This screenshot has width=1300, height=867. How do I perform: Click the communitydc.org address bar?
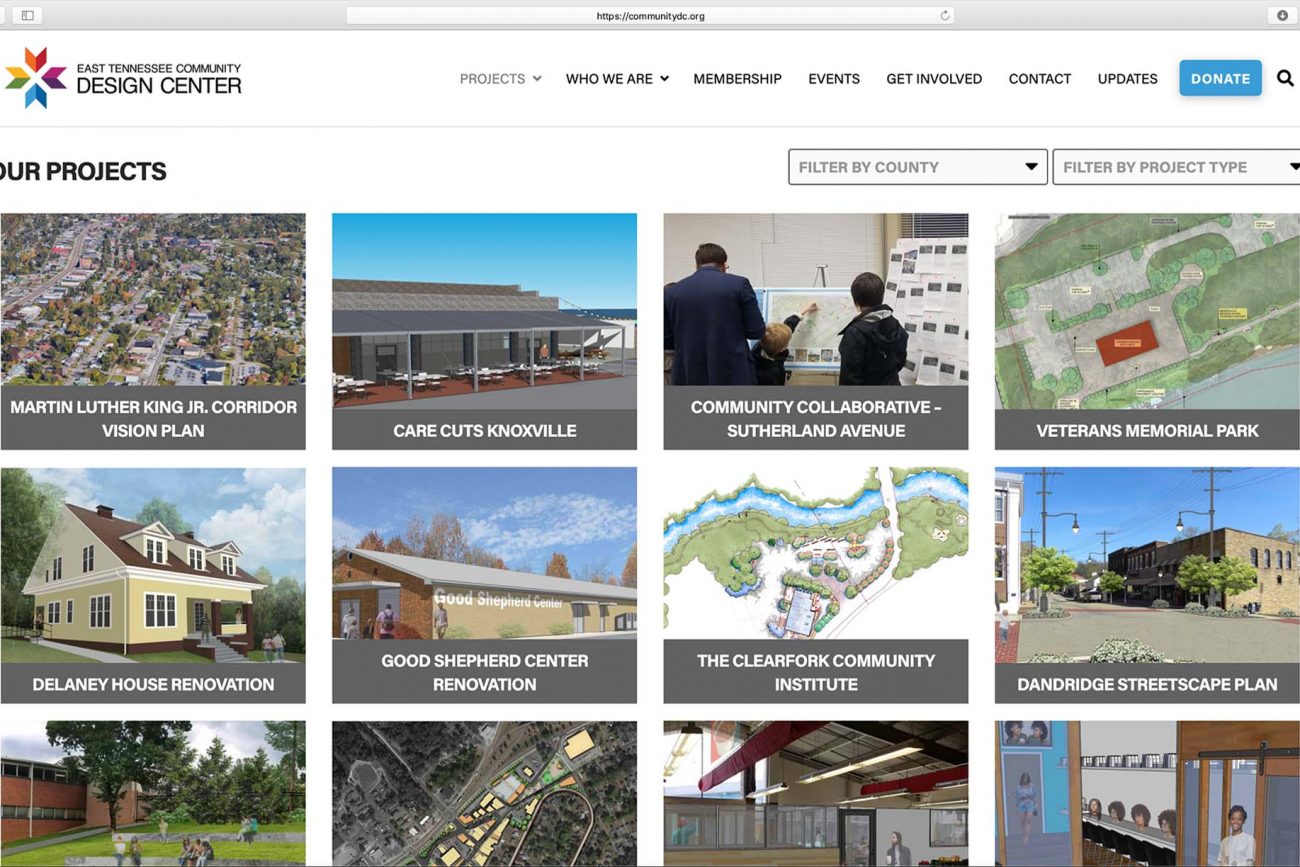pyautogui.click(x=650, y=16)
